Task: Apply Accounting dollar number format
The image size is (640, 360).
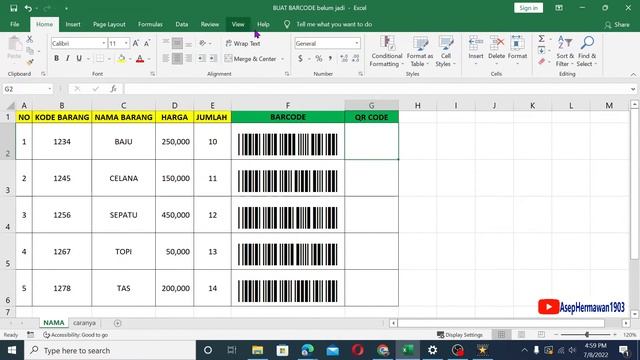Action: pyautogui.click(x=300, y=59)
